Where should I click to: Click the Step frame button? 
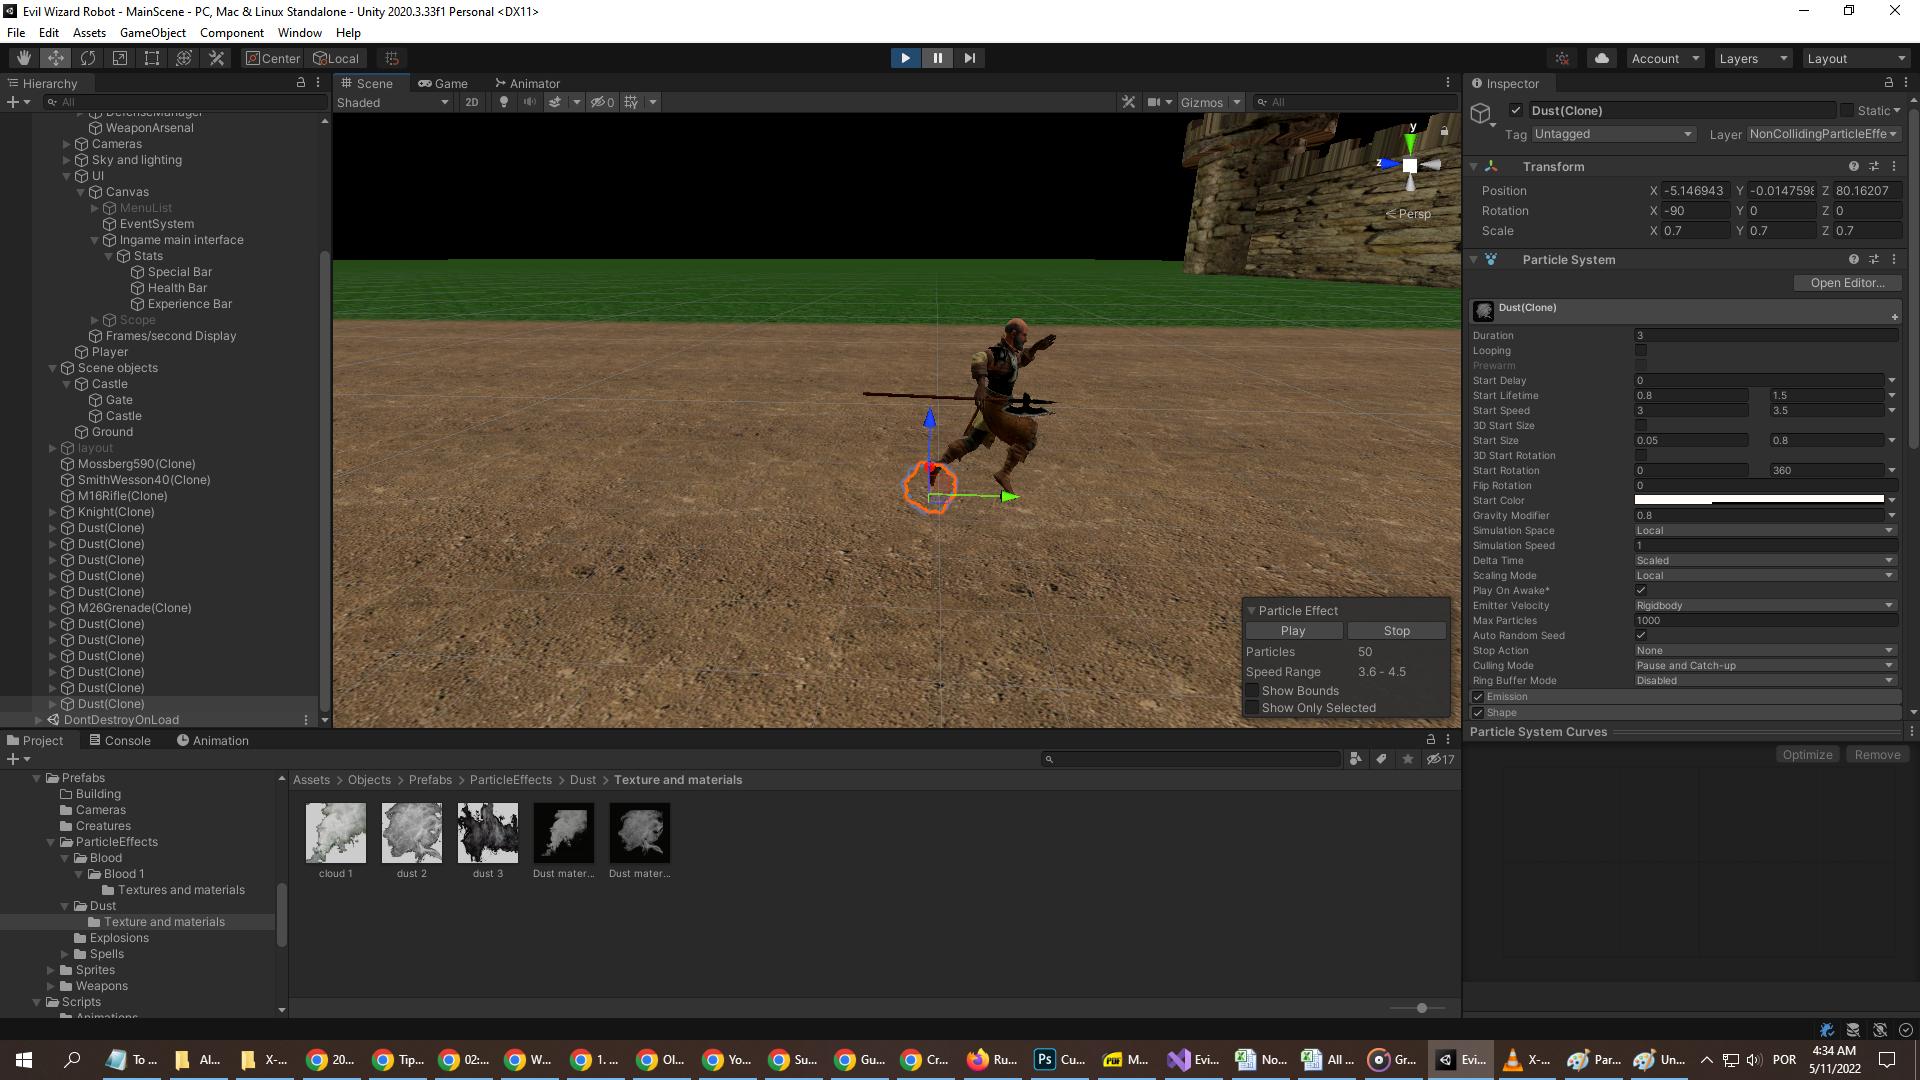click(969, 58)
